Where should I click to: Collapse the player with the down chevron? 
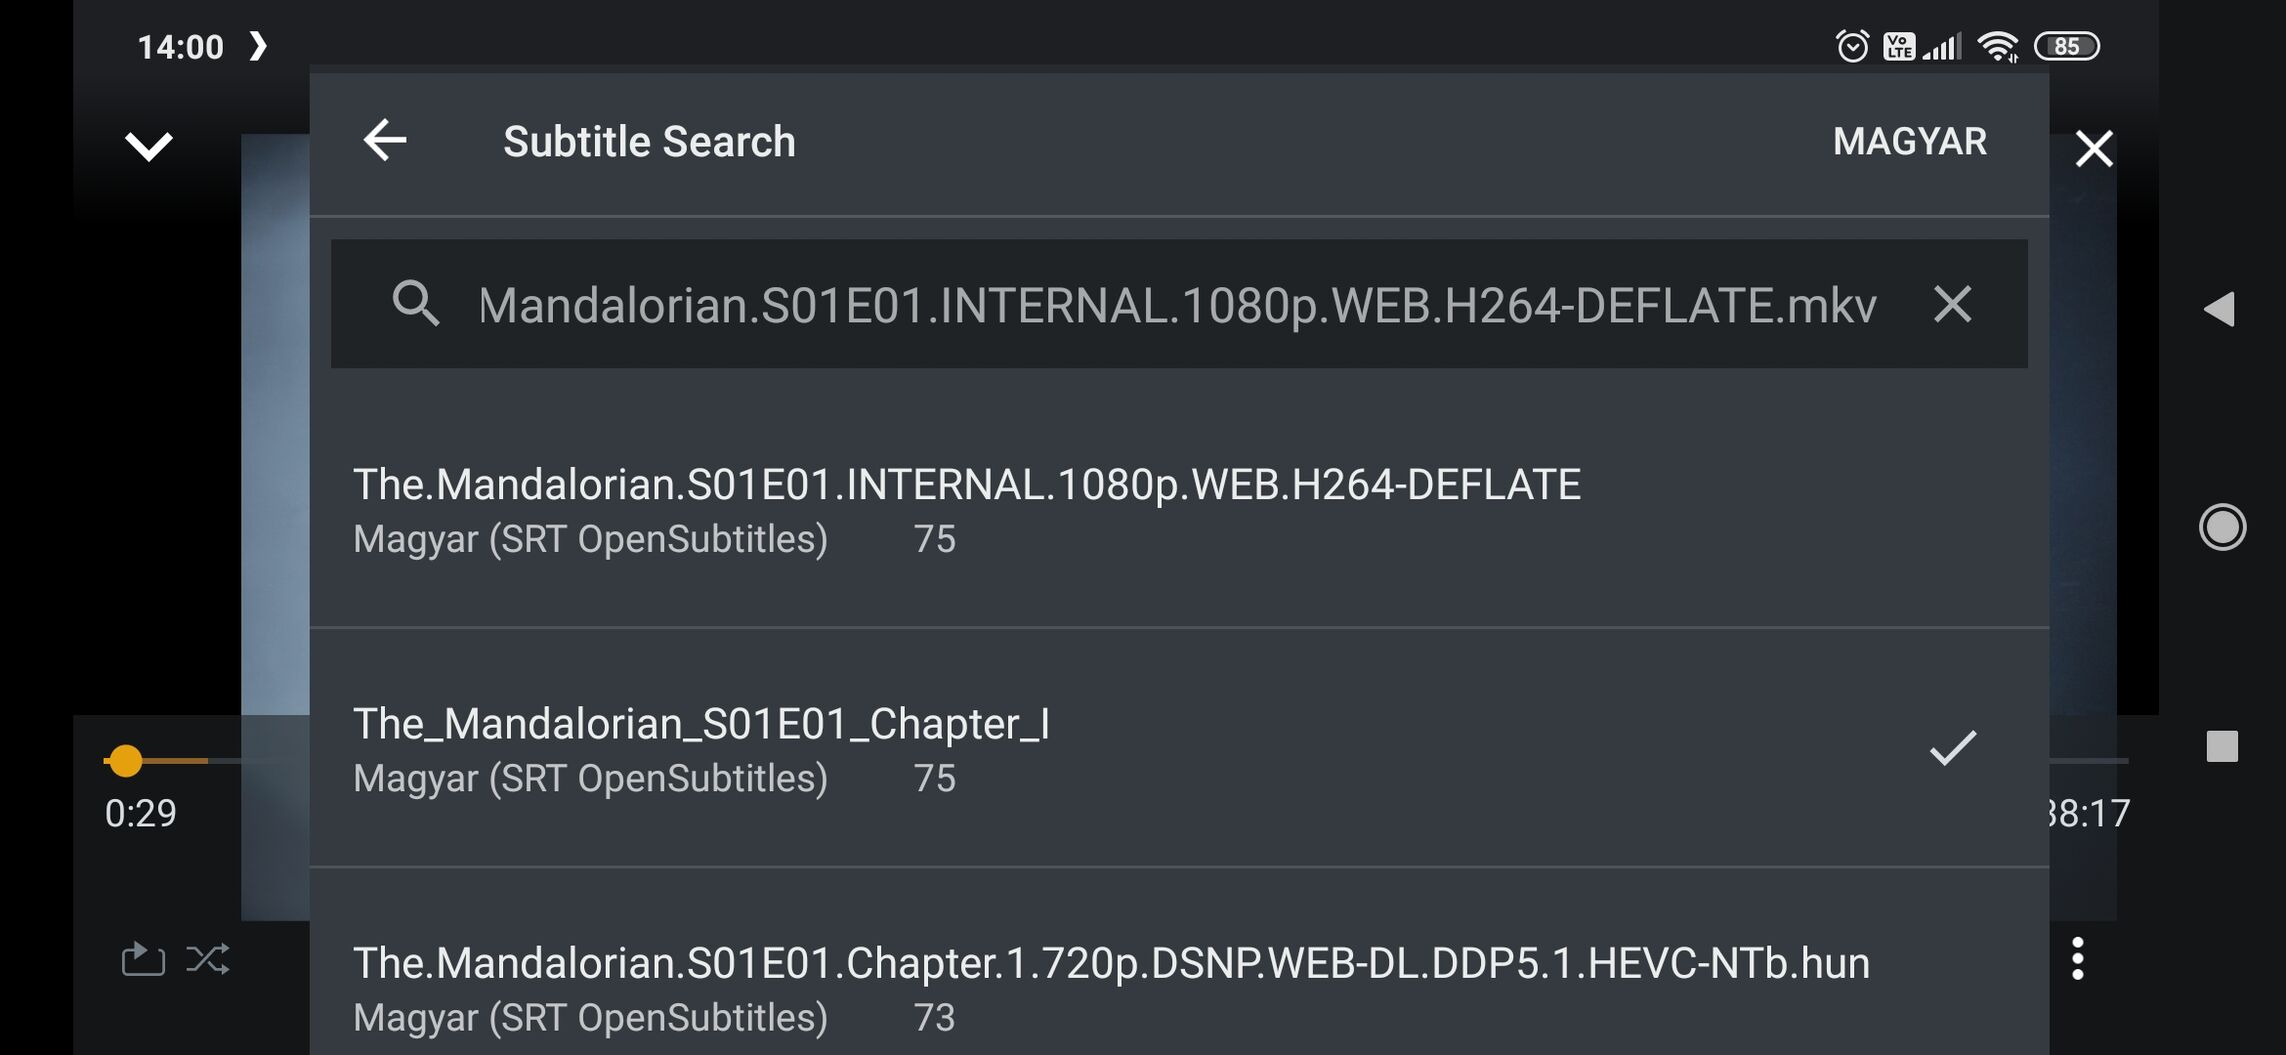pyautogui.click(x=149, y=146)
